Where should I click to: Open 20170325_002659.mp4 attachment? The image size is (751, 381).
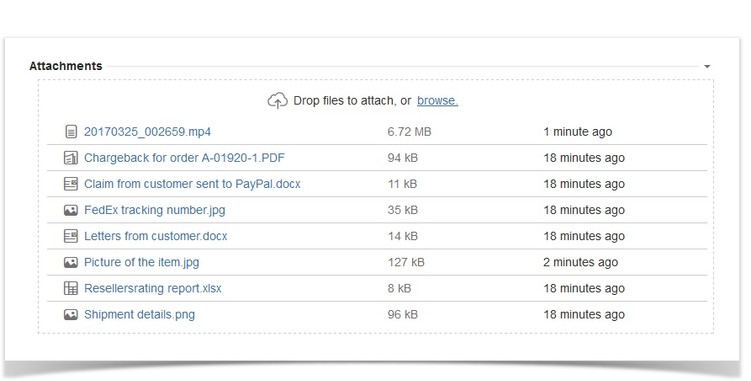(x=148, y=132)
